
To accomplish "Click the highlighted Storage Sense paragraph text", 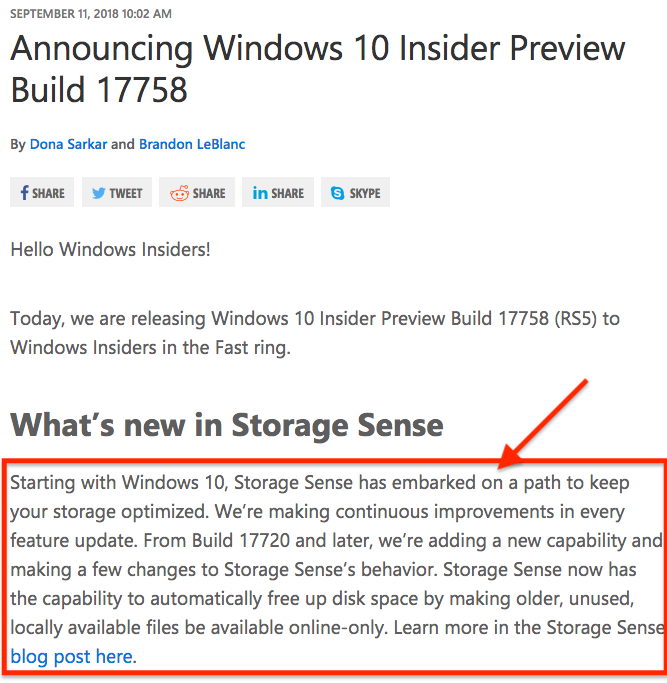I will click(x=337, y=570).
